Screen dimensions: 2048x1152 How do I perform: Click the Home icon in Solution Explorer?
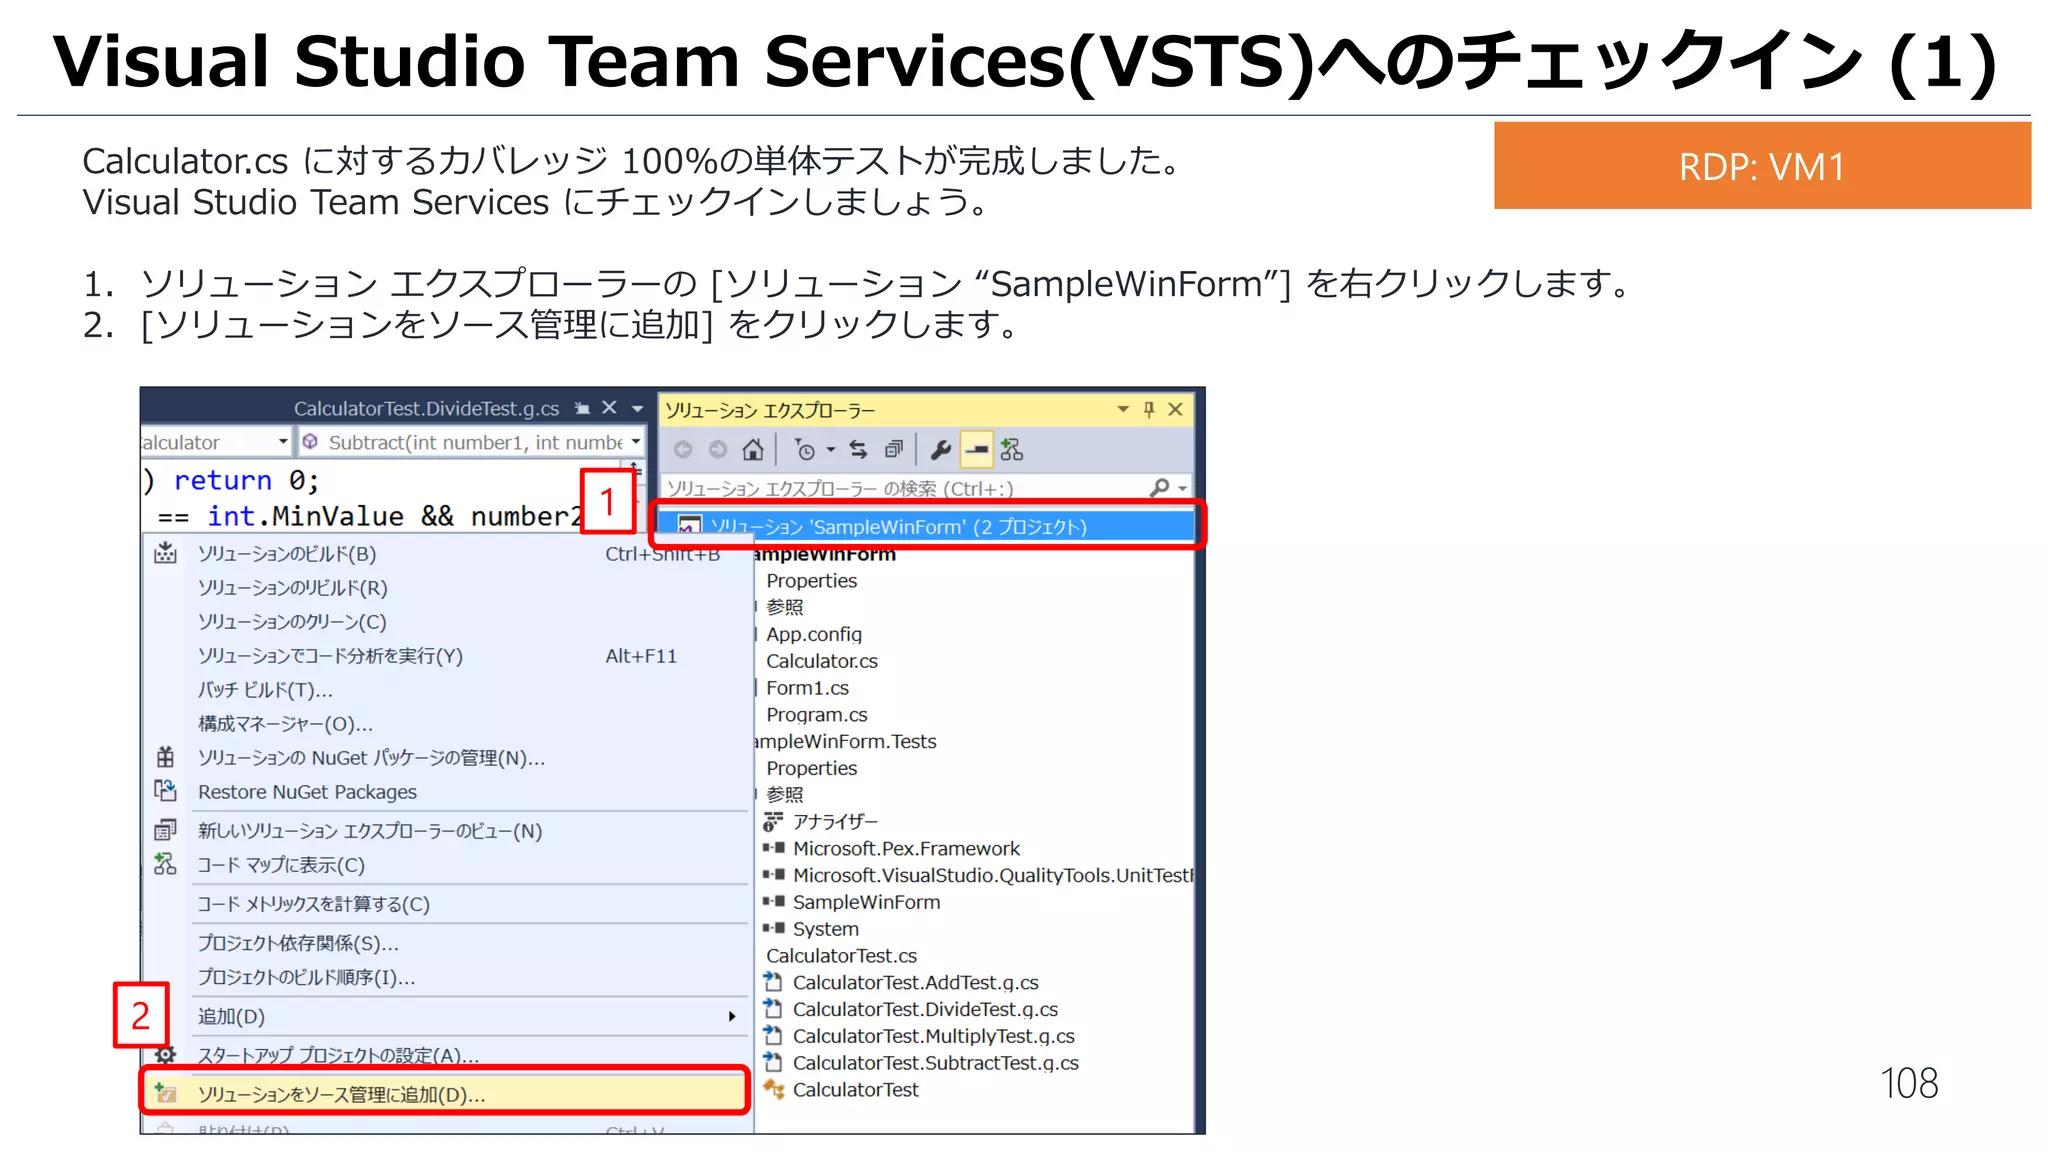pyautogui.click(x=753, y=450)
